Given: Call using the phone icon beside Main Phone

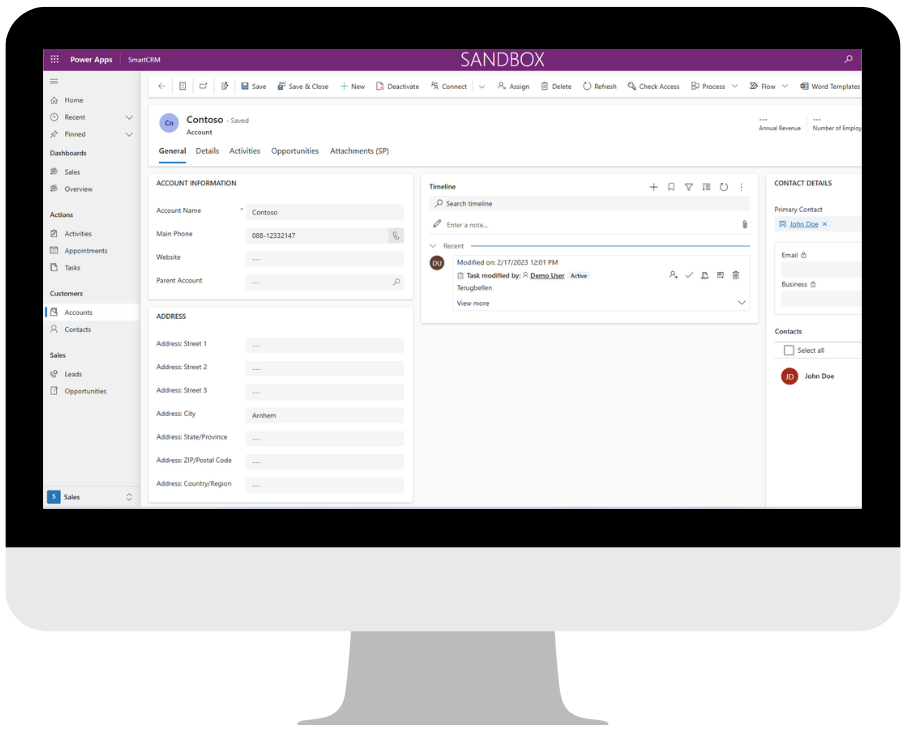Looking at the screenshot, I should tap(396, 235).
